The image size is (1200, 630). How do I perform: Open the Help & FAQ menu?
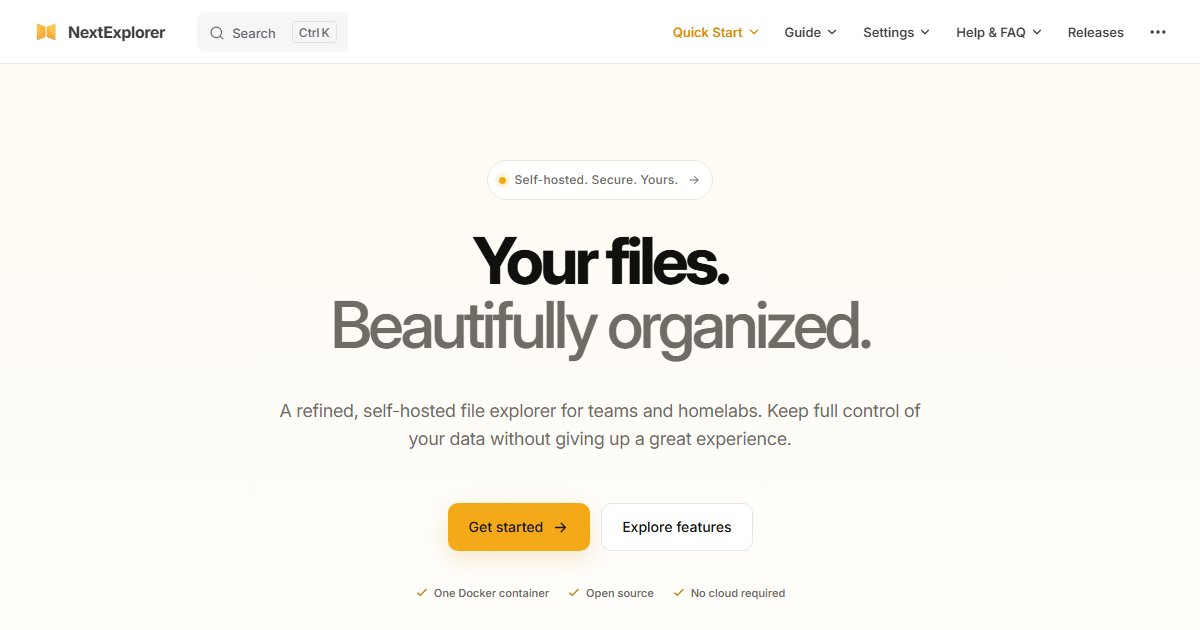pyautogui.click(x=999, y=32)
